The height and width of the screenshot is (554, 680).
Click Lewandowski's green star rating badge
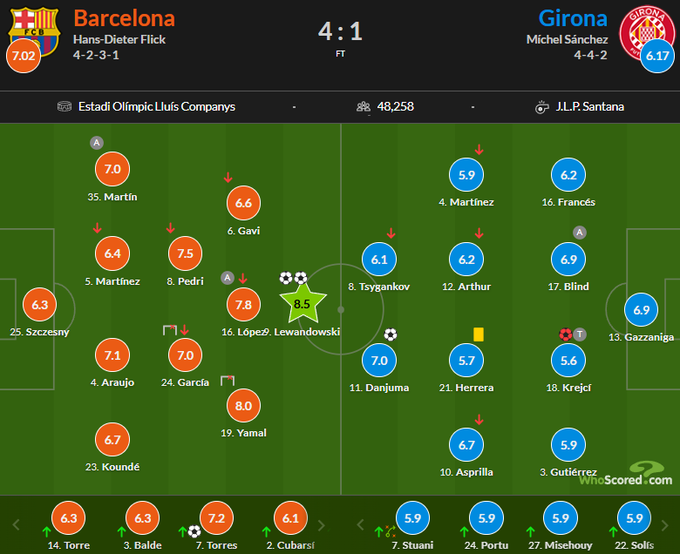coord(303,302)
